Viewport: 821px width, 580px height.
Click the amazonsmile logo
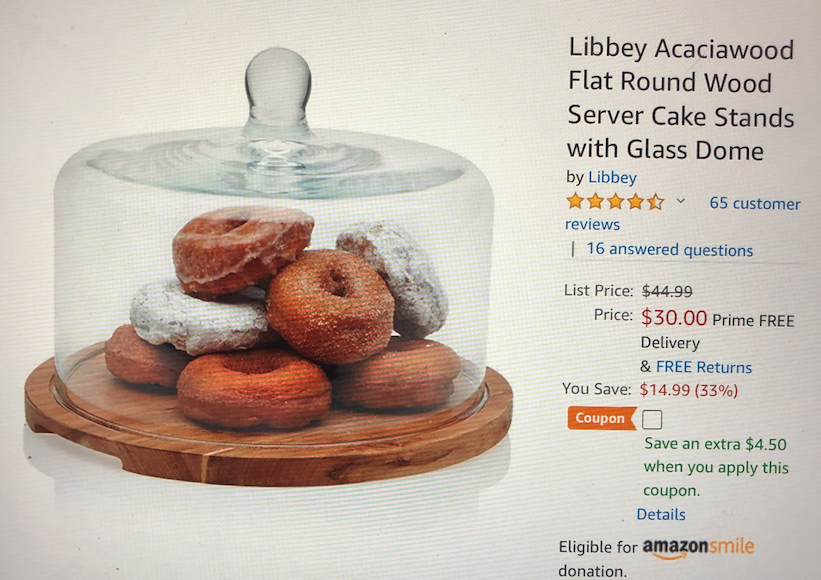[698, 548]
